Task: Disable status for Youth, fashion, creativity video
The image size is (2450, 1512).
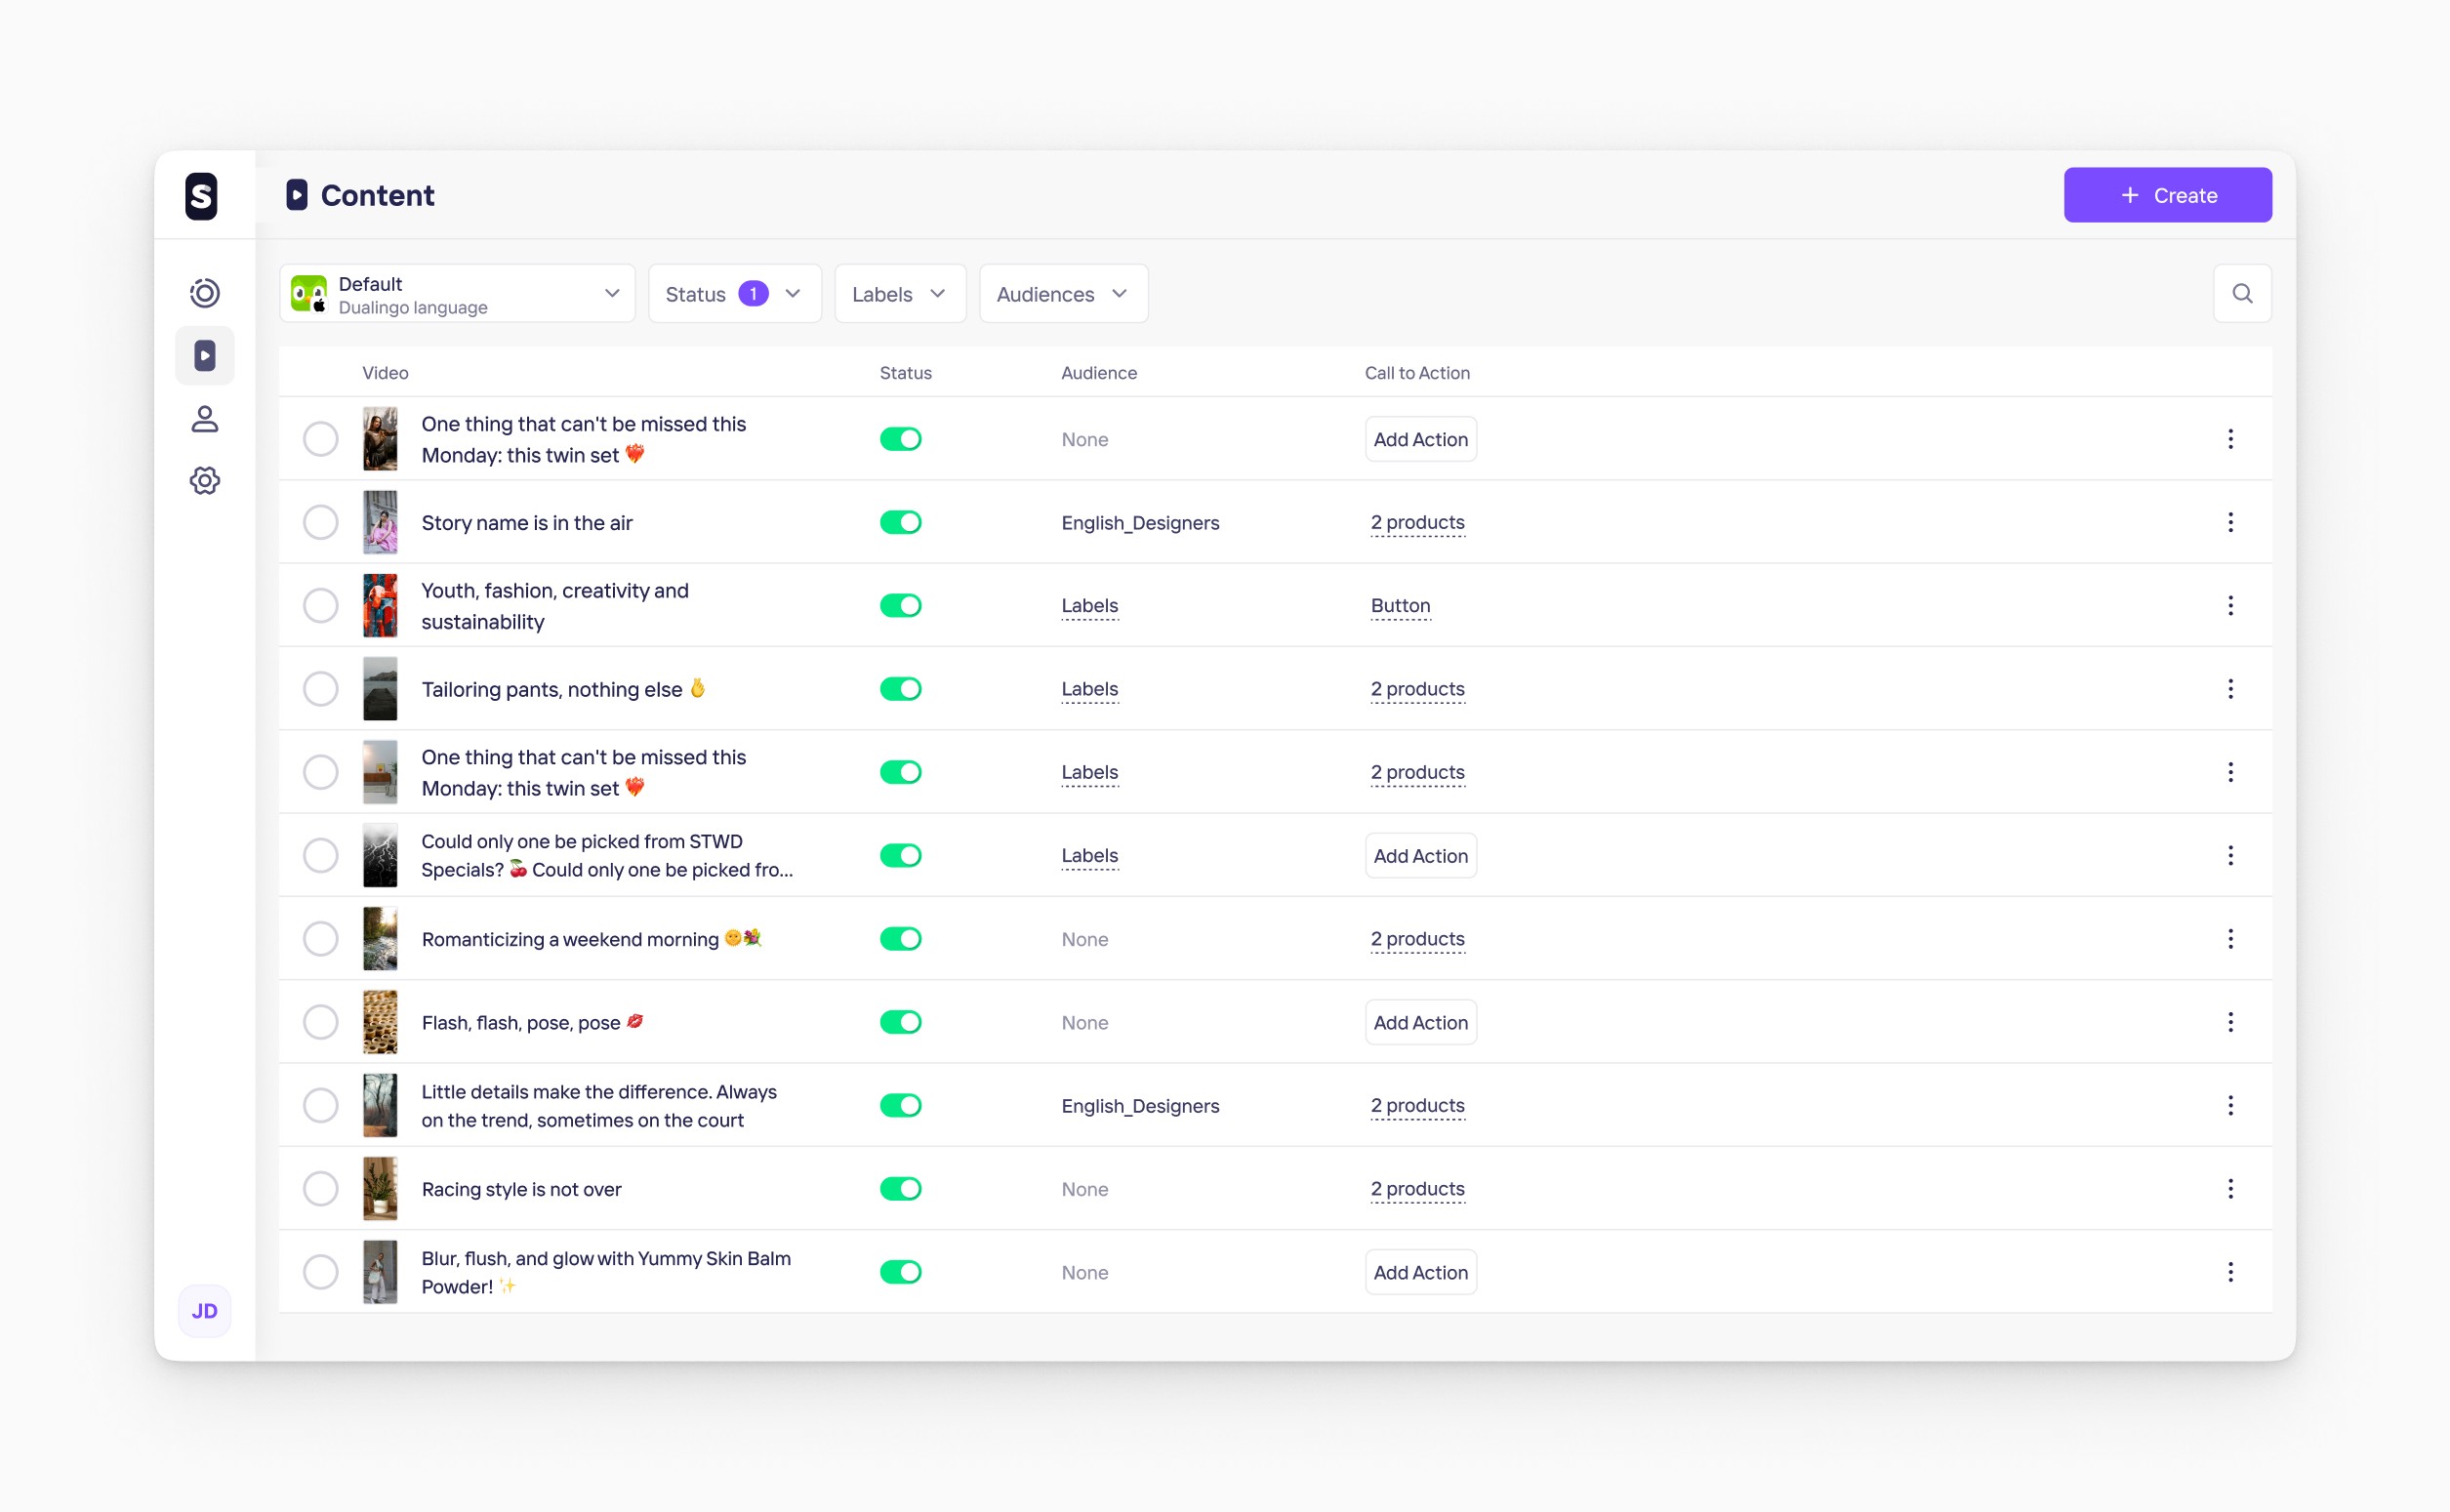Action: 900,605
